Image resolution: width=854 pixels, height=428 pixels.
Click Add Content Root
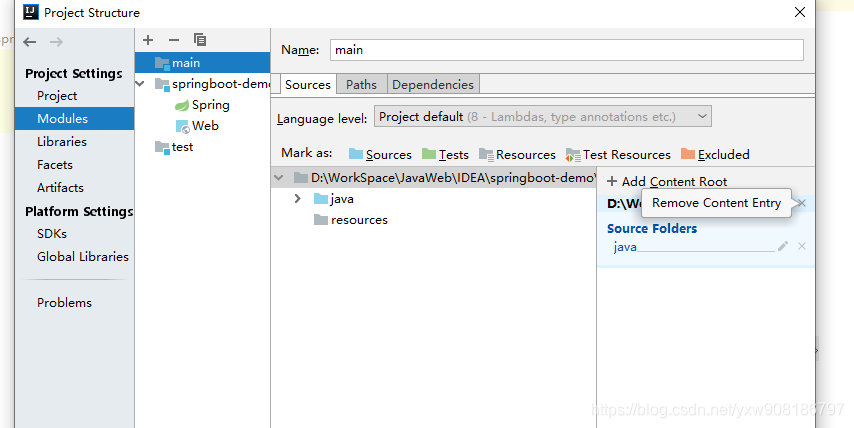[x=667, y=181]
